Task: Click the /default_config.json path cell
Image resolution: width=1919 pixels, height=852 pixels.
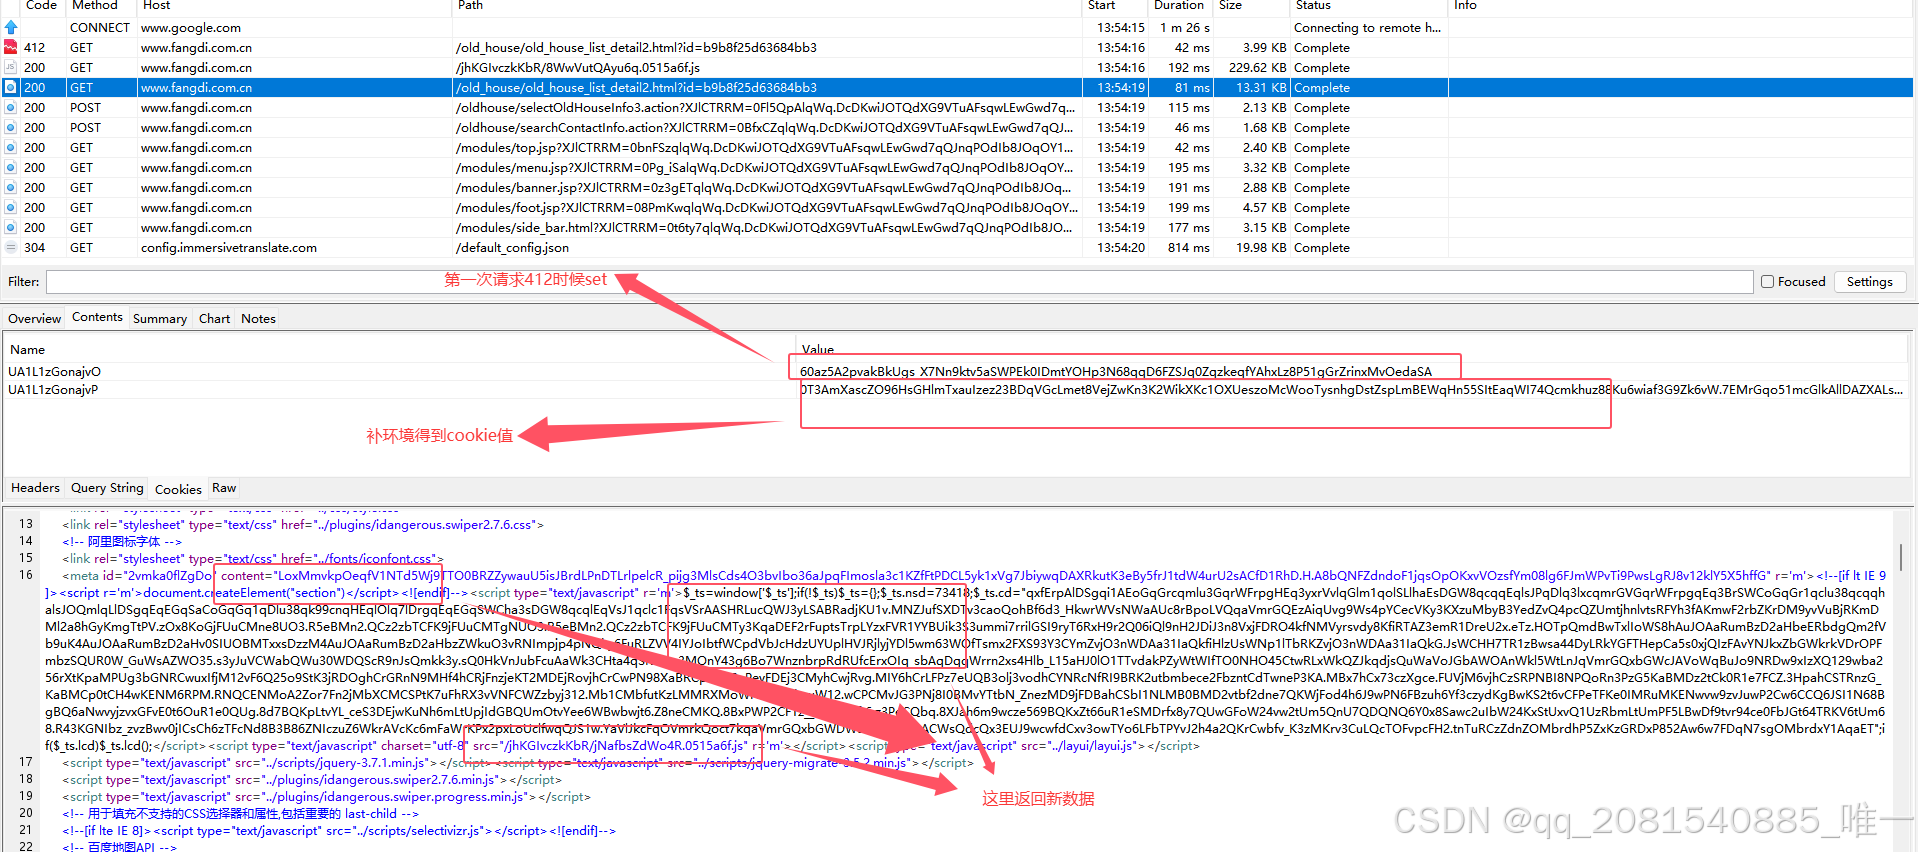Action: coord(512,247)
